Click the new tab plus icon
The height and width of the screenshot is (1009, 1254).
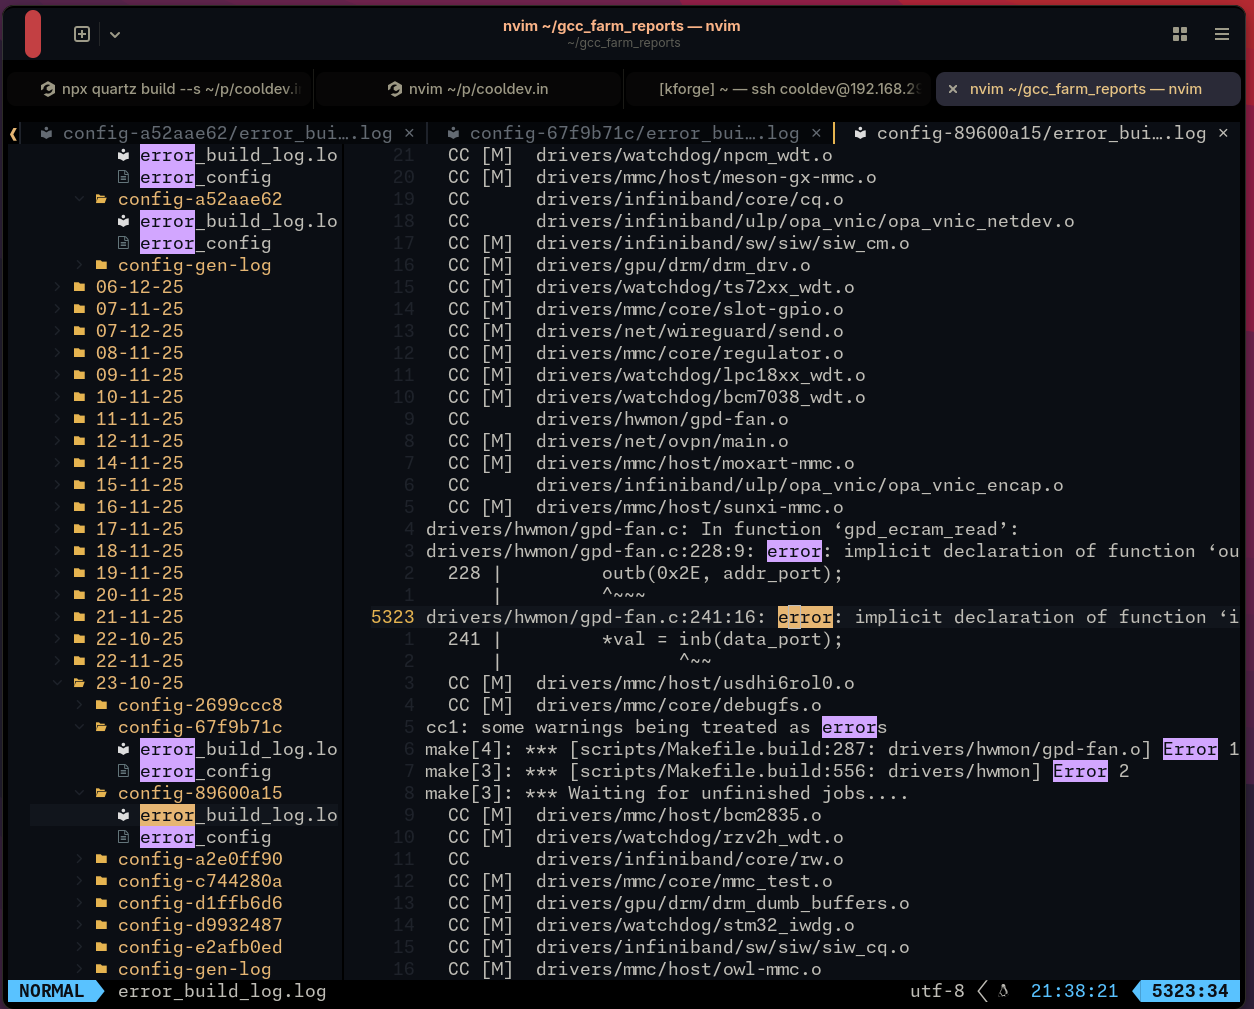coord(82,34)
